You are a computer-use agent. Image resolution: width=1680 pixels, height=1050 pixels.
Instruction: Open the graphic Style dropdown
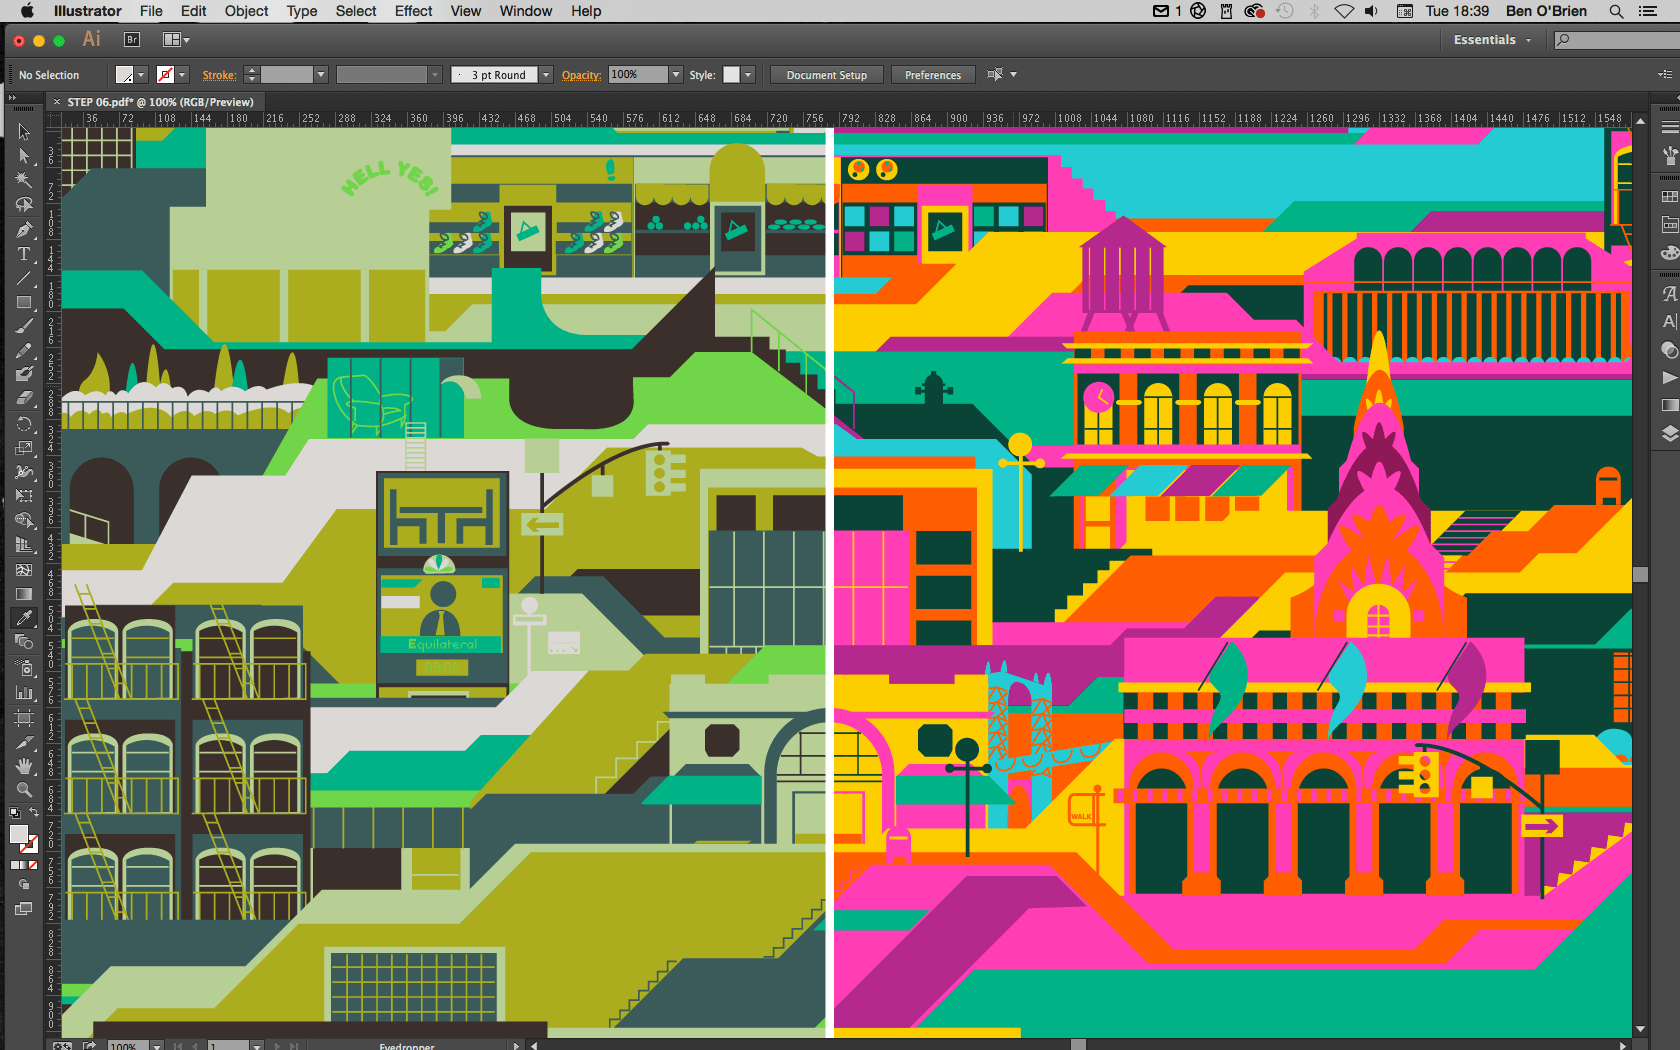point(747,75)
